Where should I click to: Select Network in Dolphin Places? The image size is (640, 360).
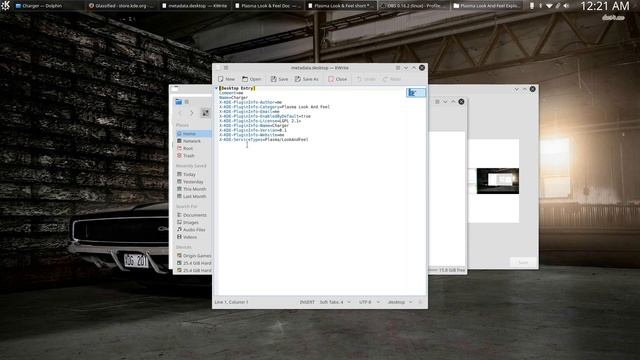tap(193, 141)
